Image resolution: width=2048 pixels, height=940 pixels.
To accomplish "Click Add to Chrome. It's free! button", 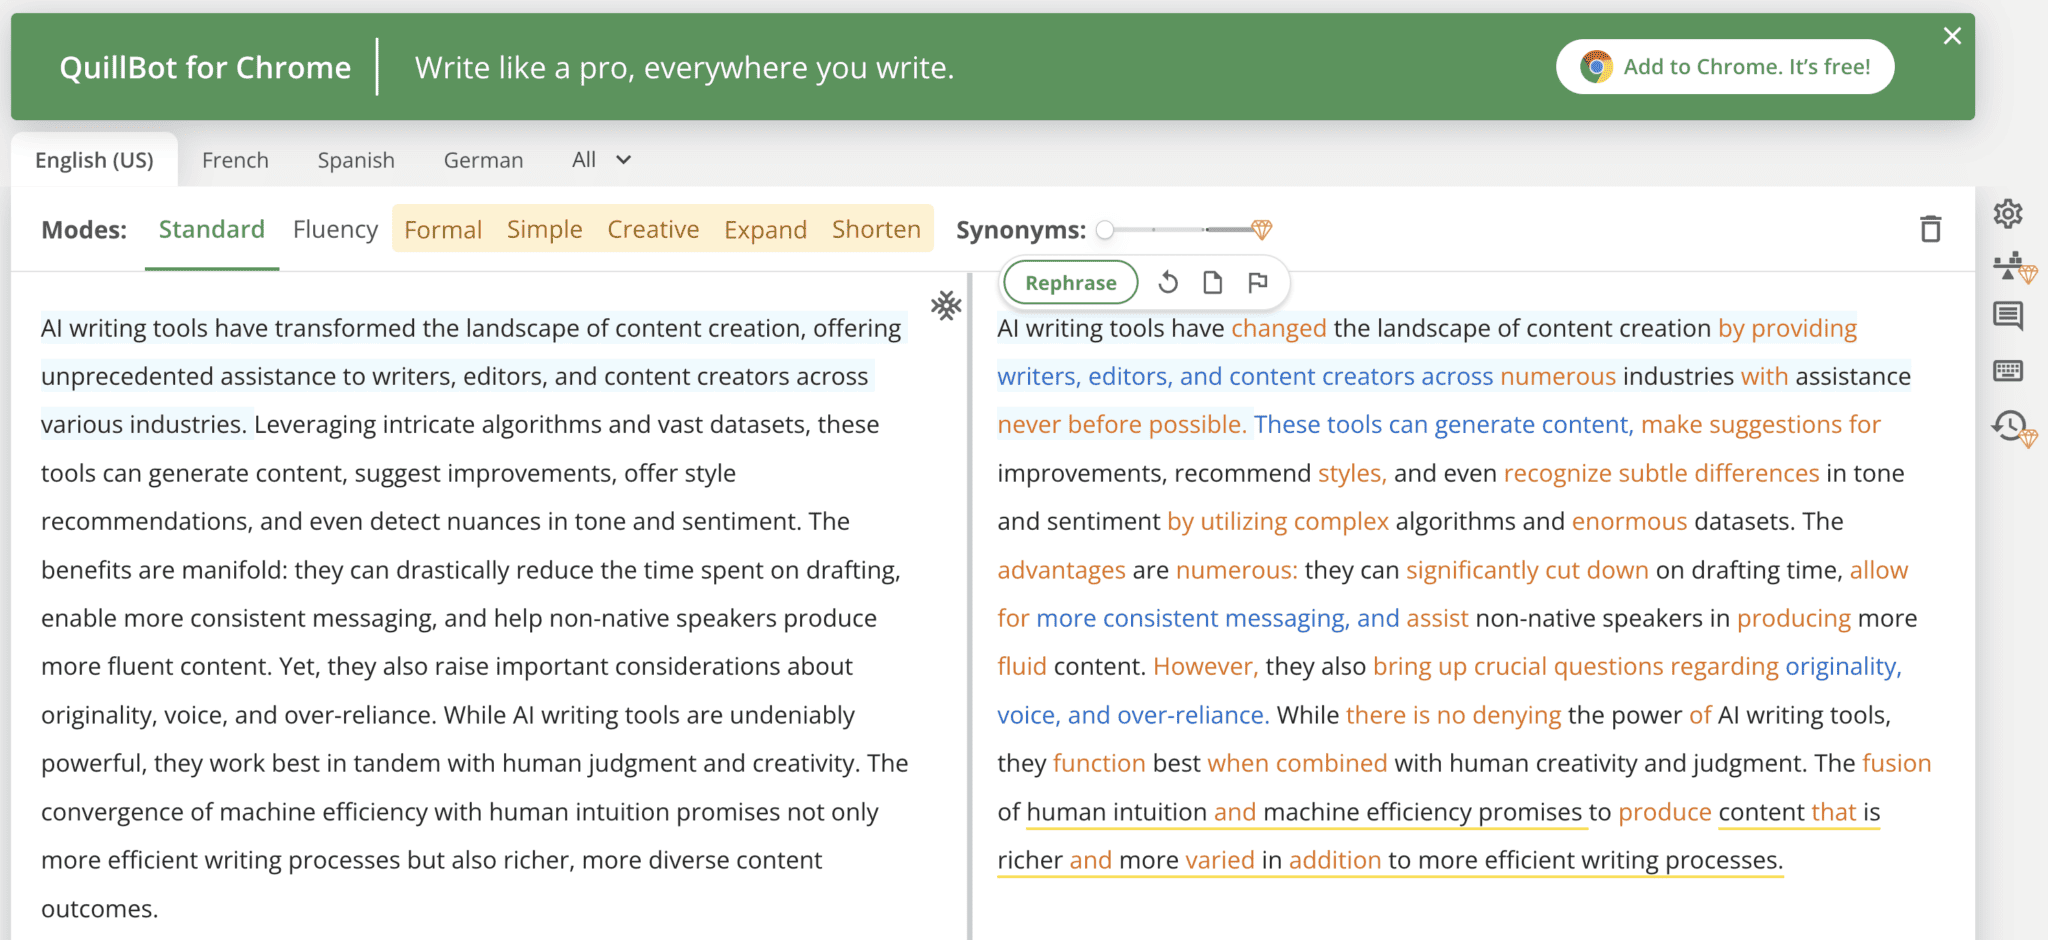I will [1725, 67].
